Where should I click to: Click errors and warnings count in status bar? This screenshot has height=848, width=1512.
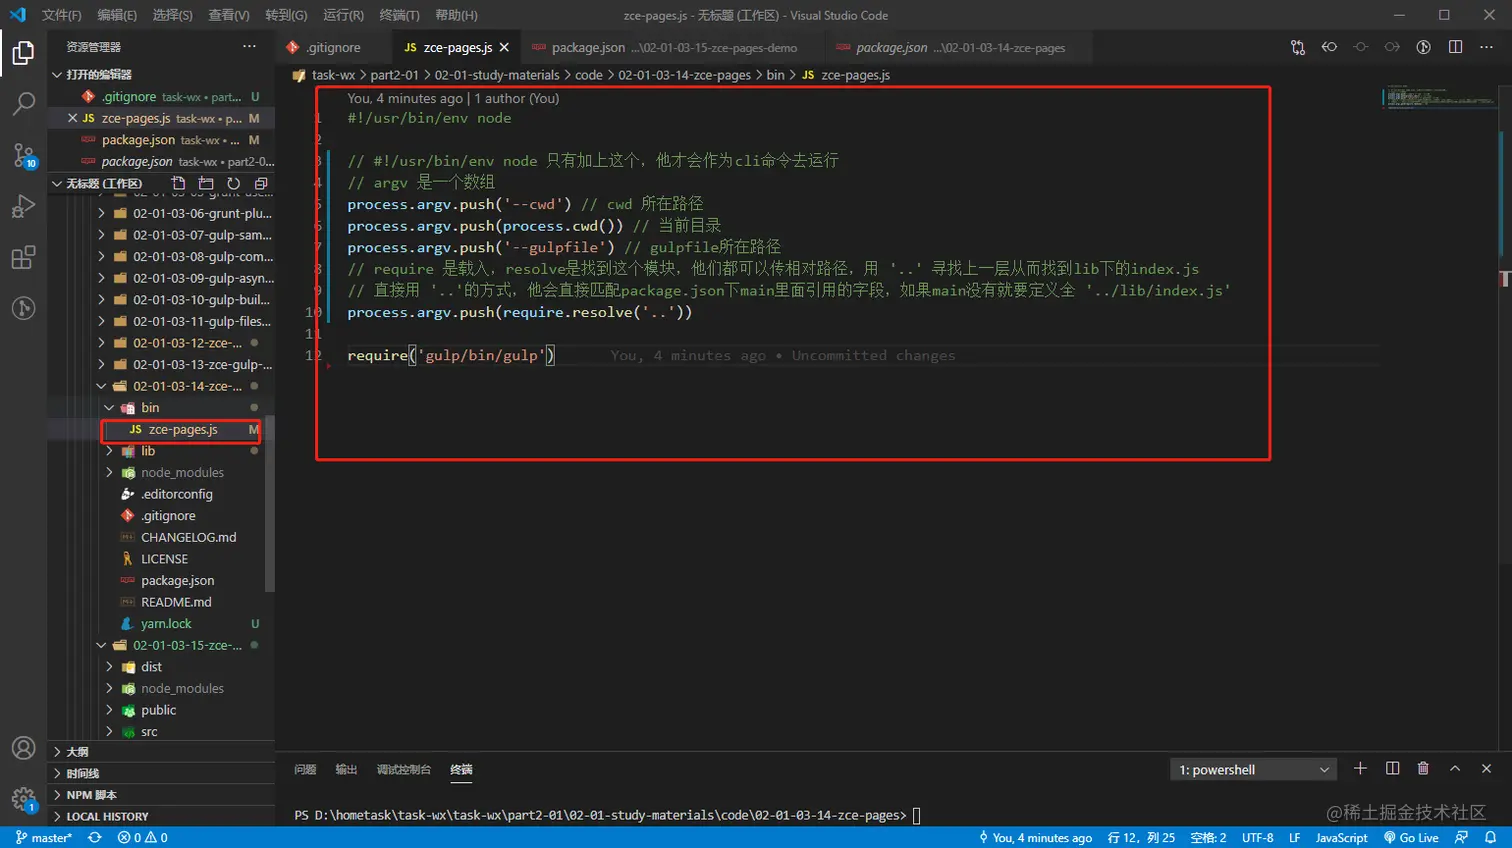click(x=143, y=838)
